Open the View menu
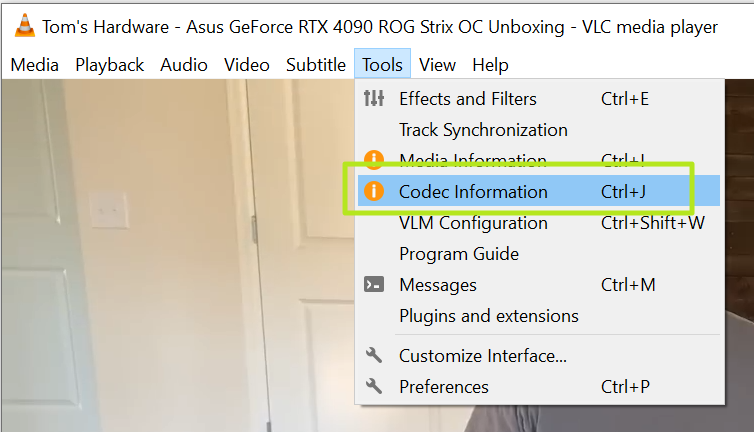The image size is (754, 432). [x=437, y=65]
